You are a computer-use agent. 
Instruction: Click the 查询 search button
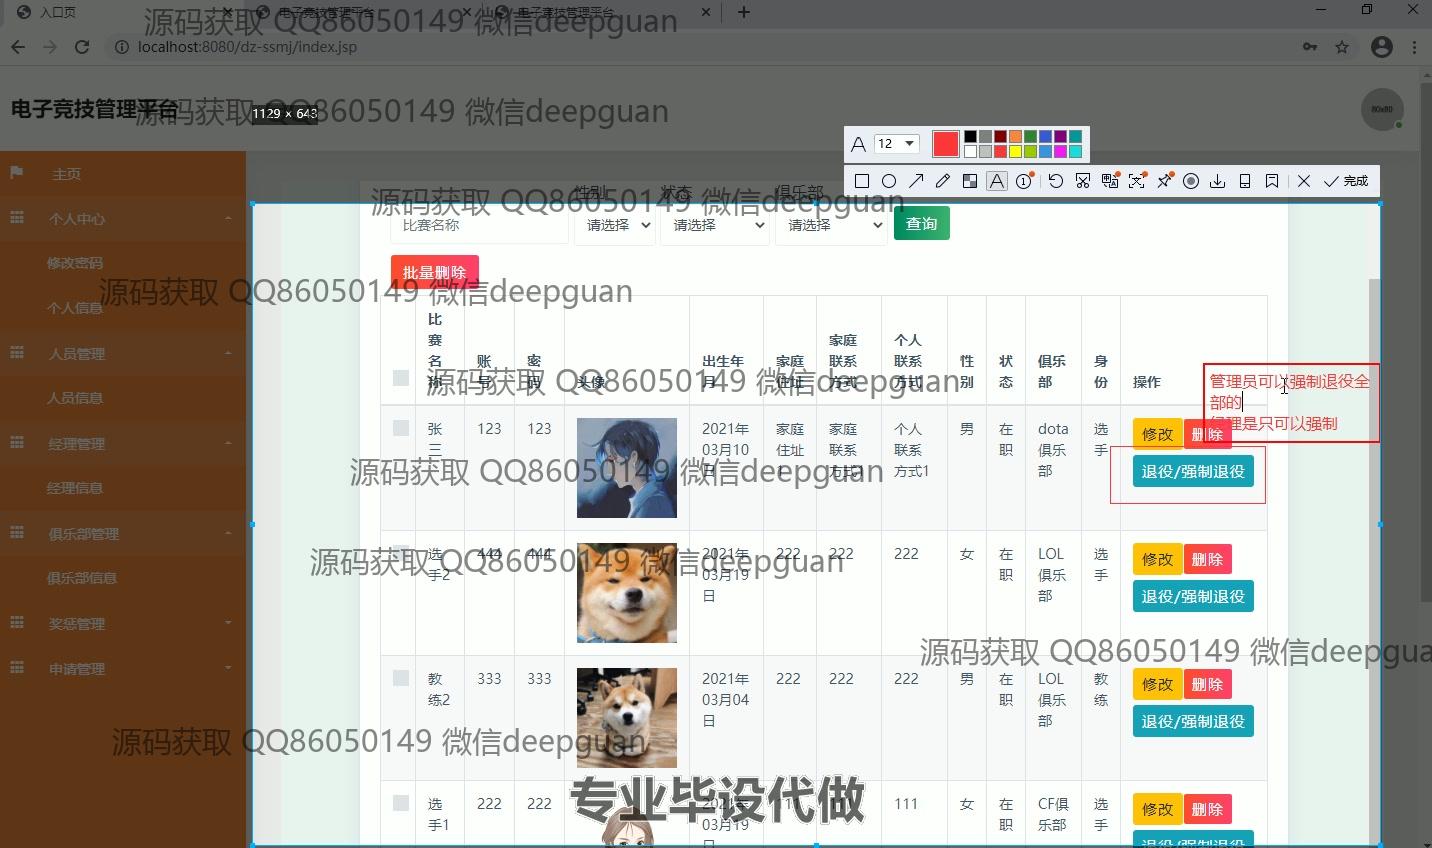[x=921, y=223]
